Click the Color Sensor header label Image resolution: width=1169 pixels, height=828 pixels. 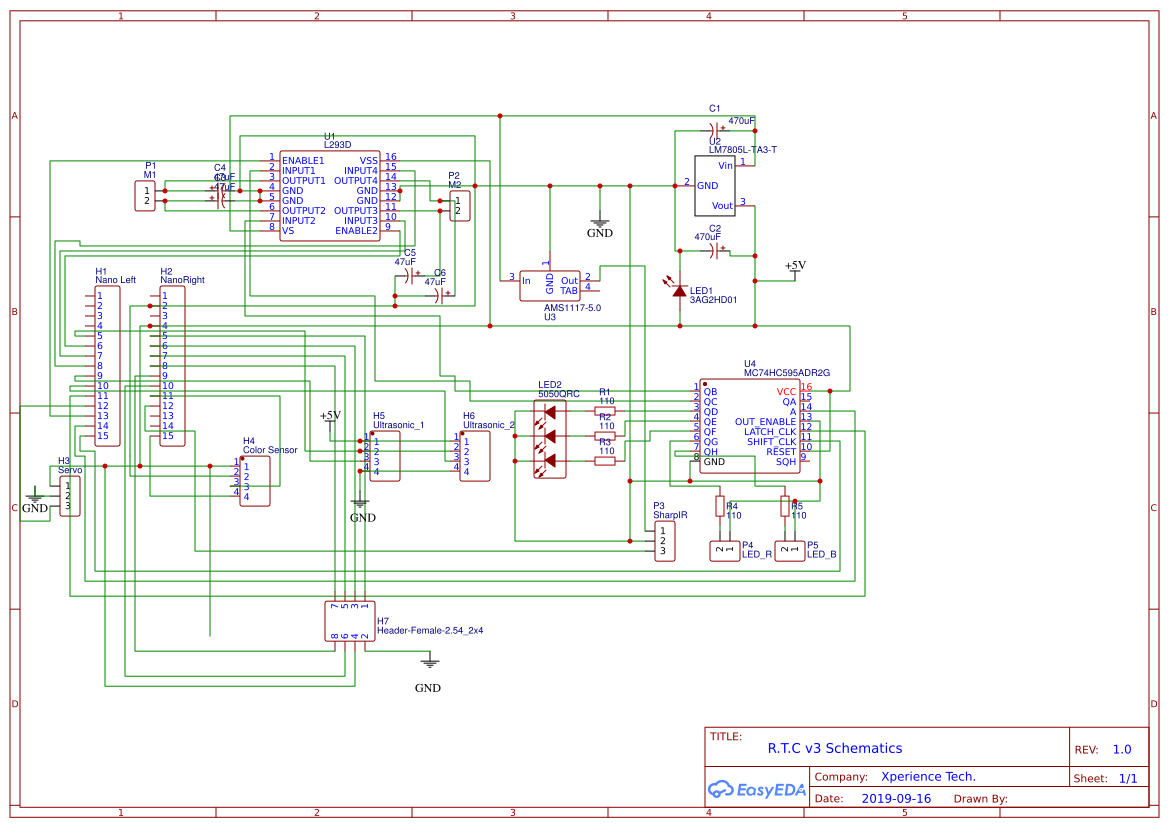coord(270,450)
